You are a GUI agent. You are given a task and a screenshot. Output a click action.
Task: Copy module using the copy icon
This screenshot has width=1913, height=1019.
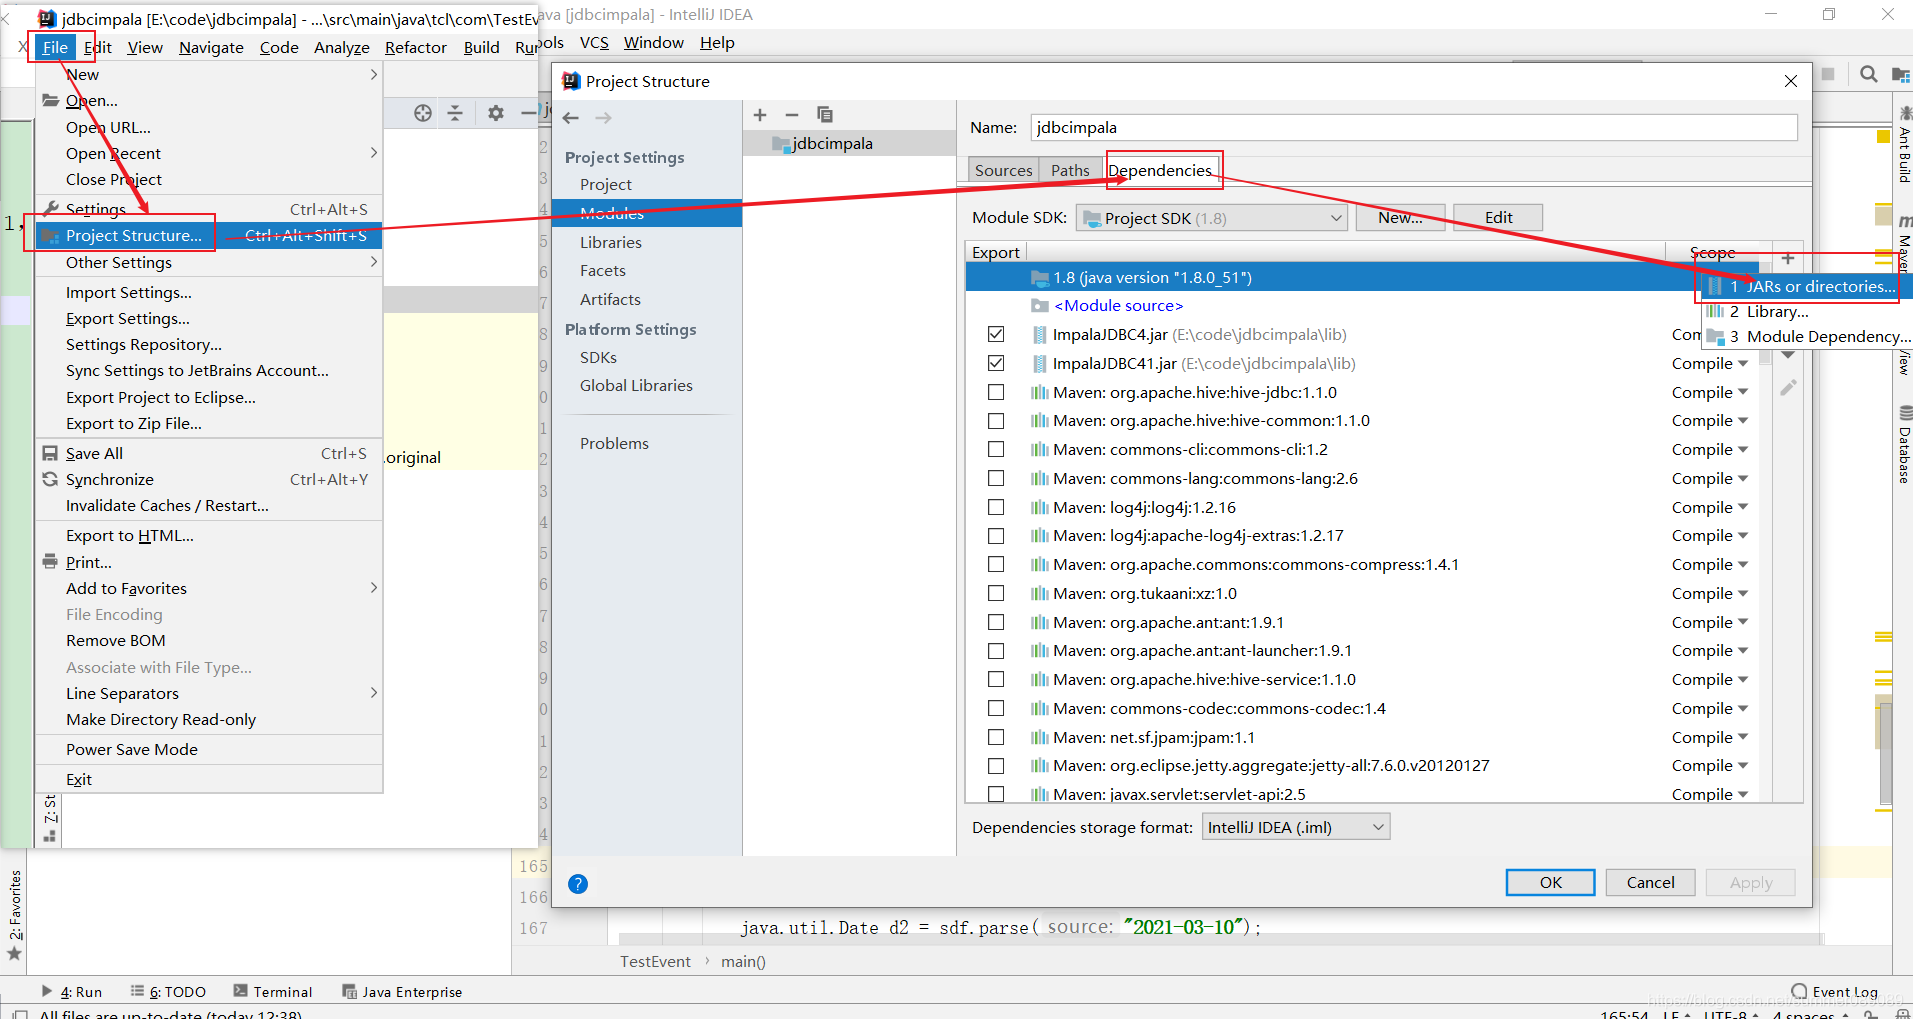click(824, 115)
